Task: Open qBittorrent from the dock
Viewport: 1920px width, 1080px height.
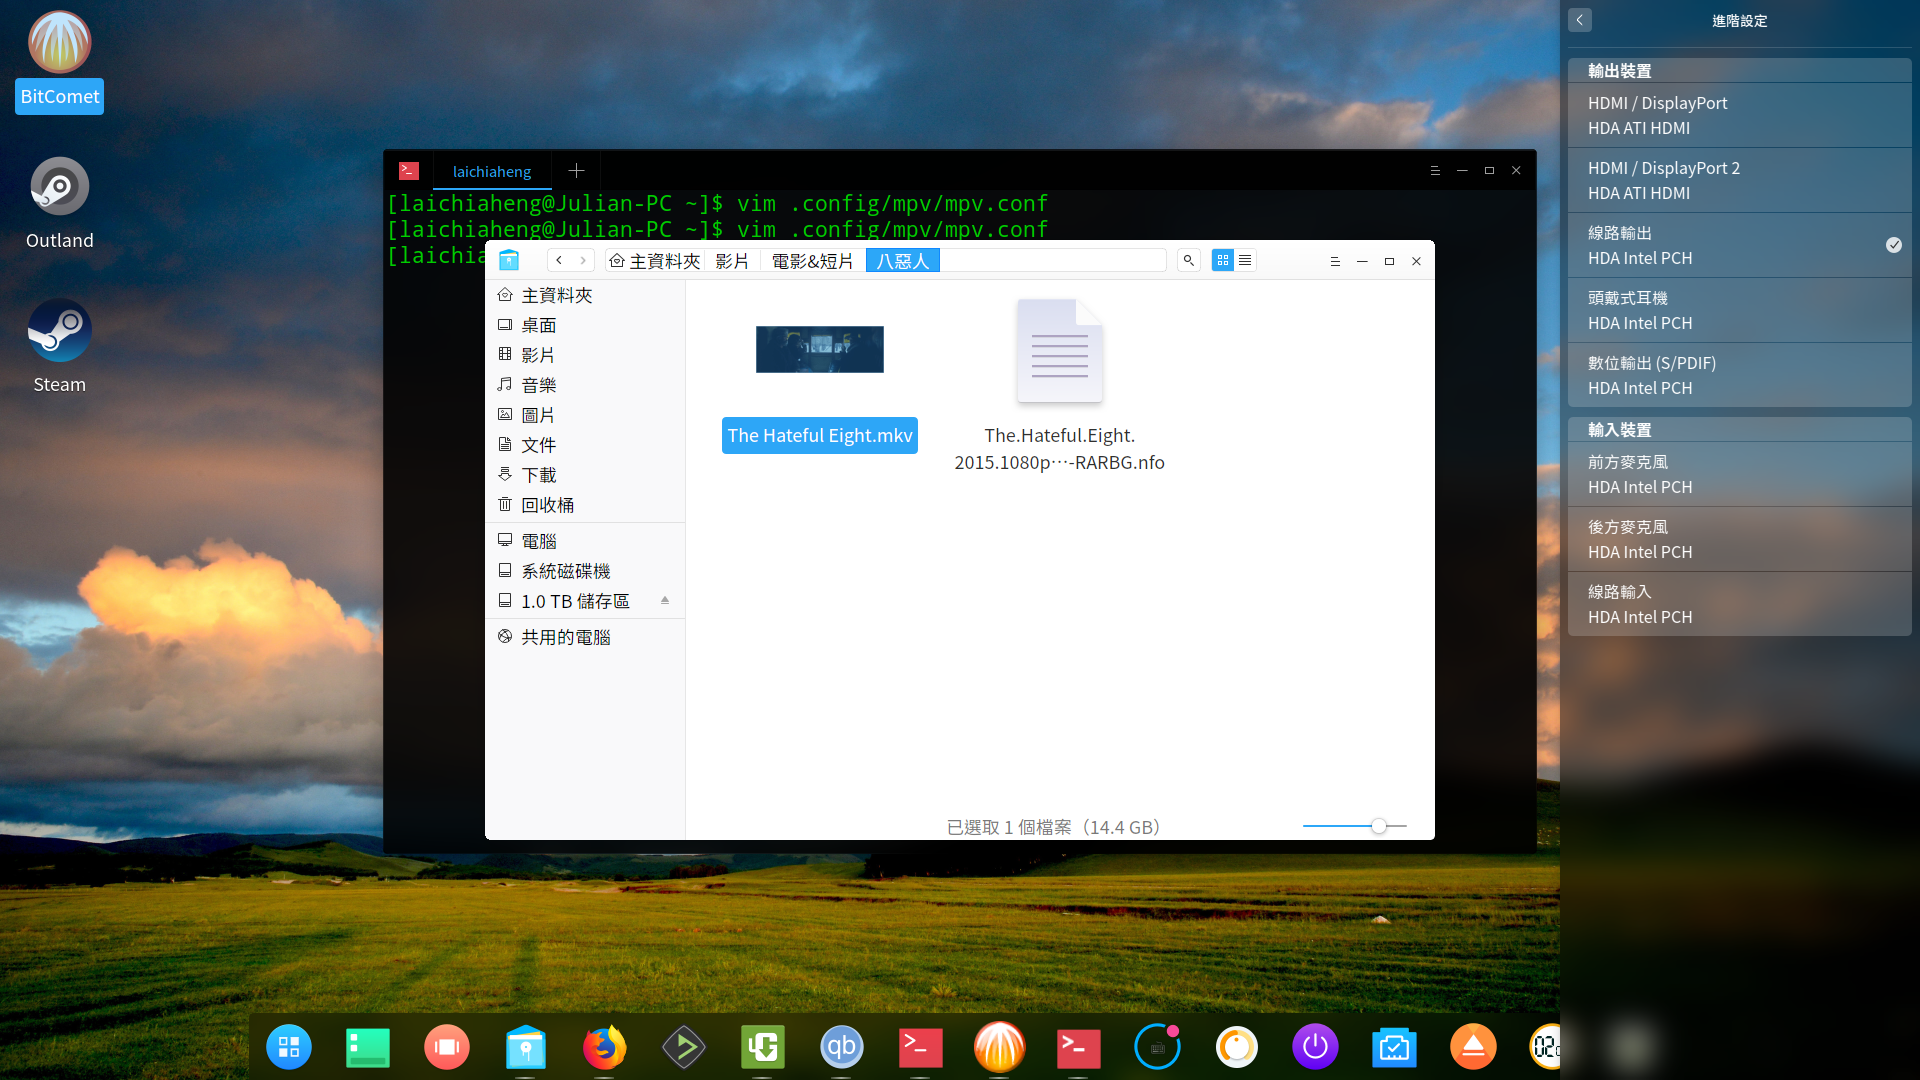Action: 841,1047
